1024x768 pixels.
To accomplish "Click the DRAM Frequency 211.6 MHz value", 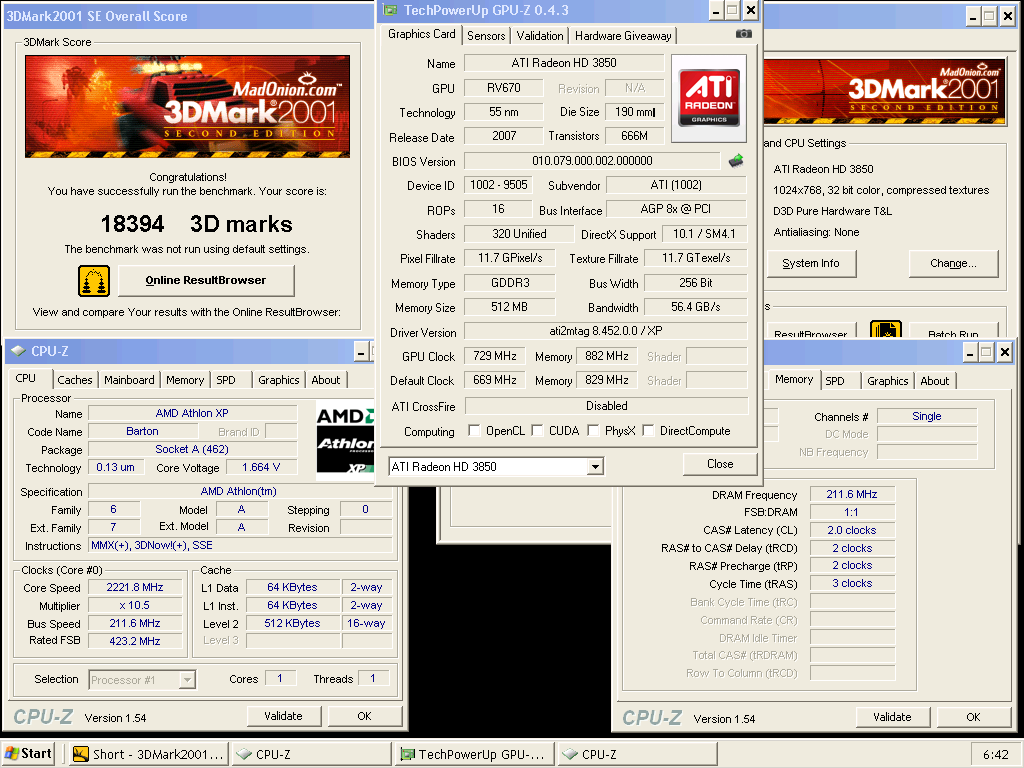I will [852, 494].
